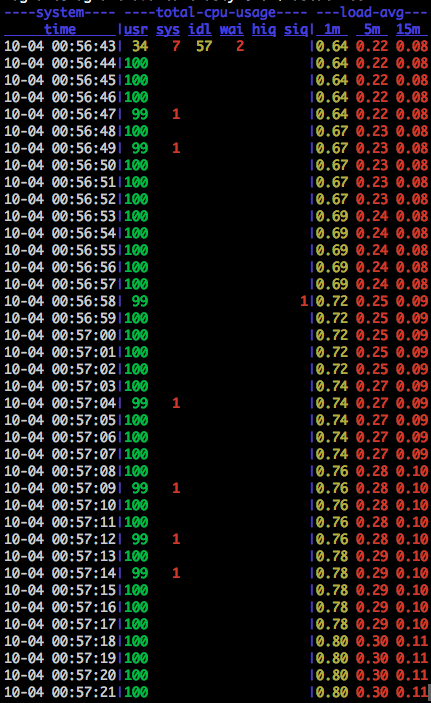Click the 'siq' column header

296,30
